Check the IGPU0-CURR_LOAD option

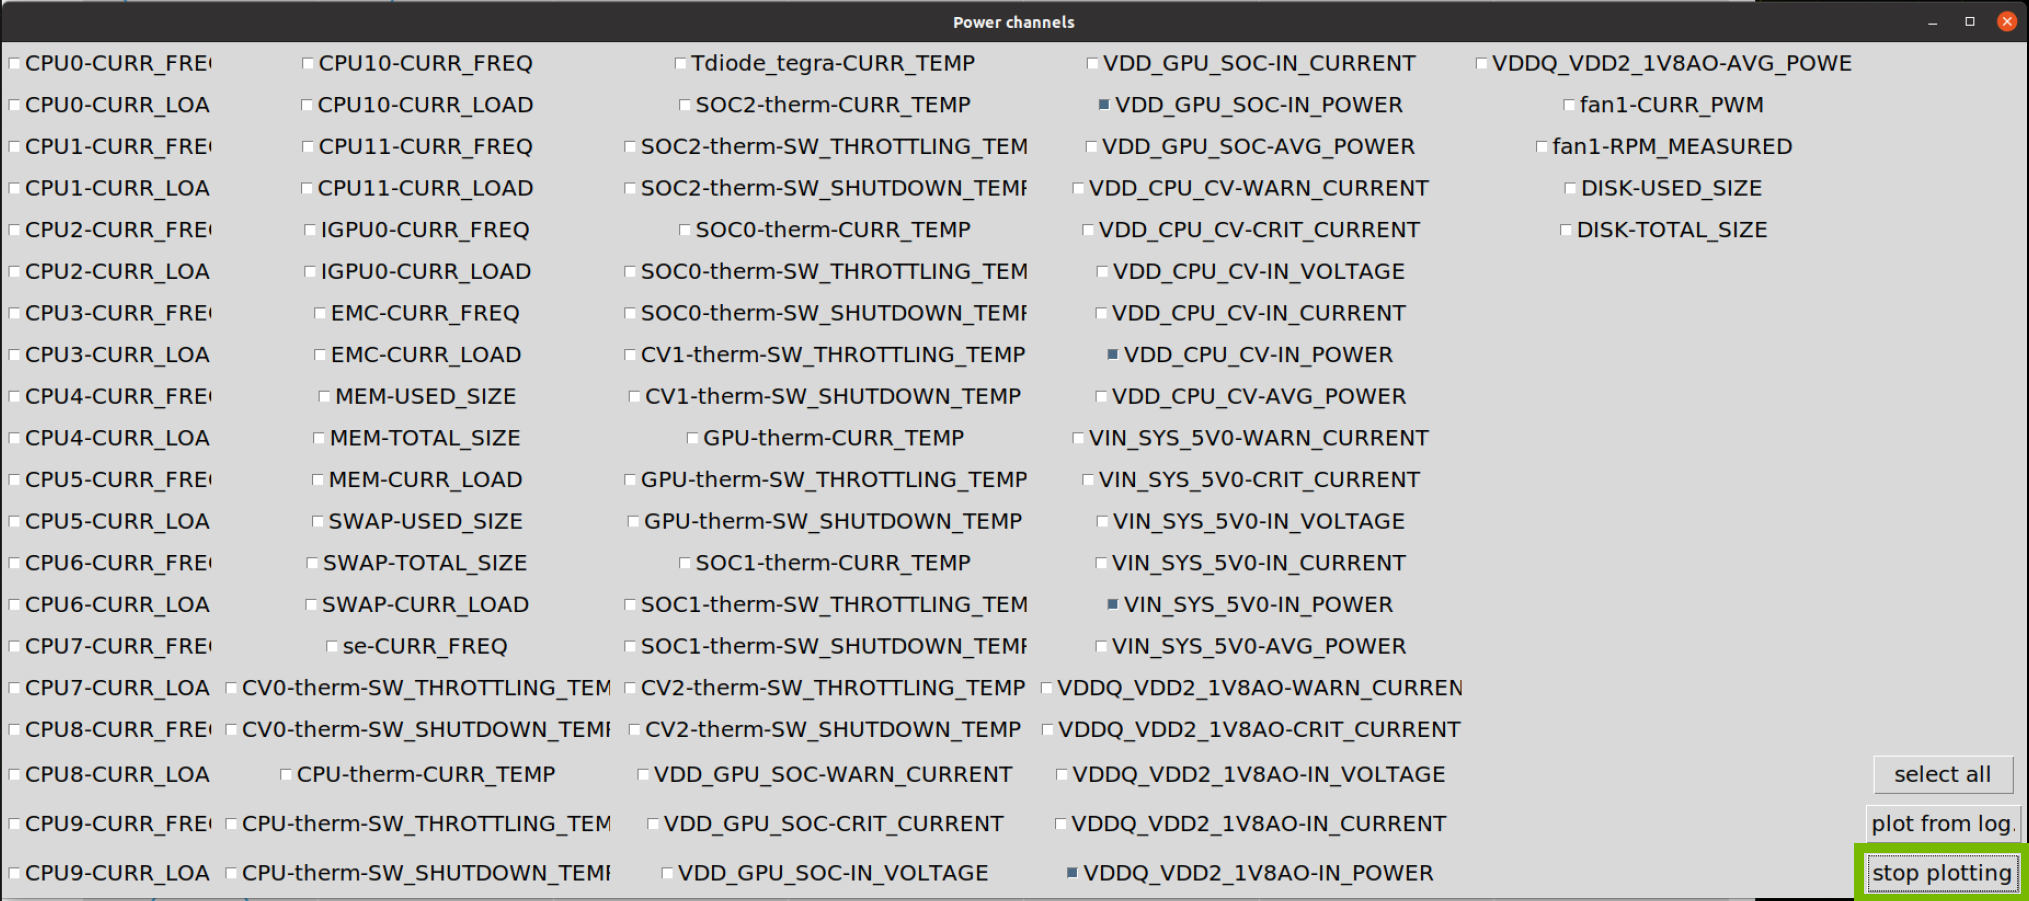[x=310, y=272]
